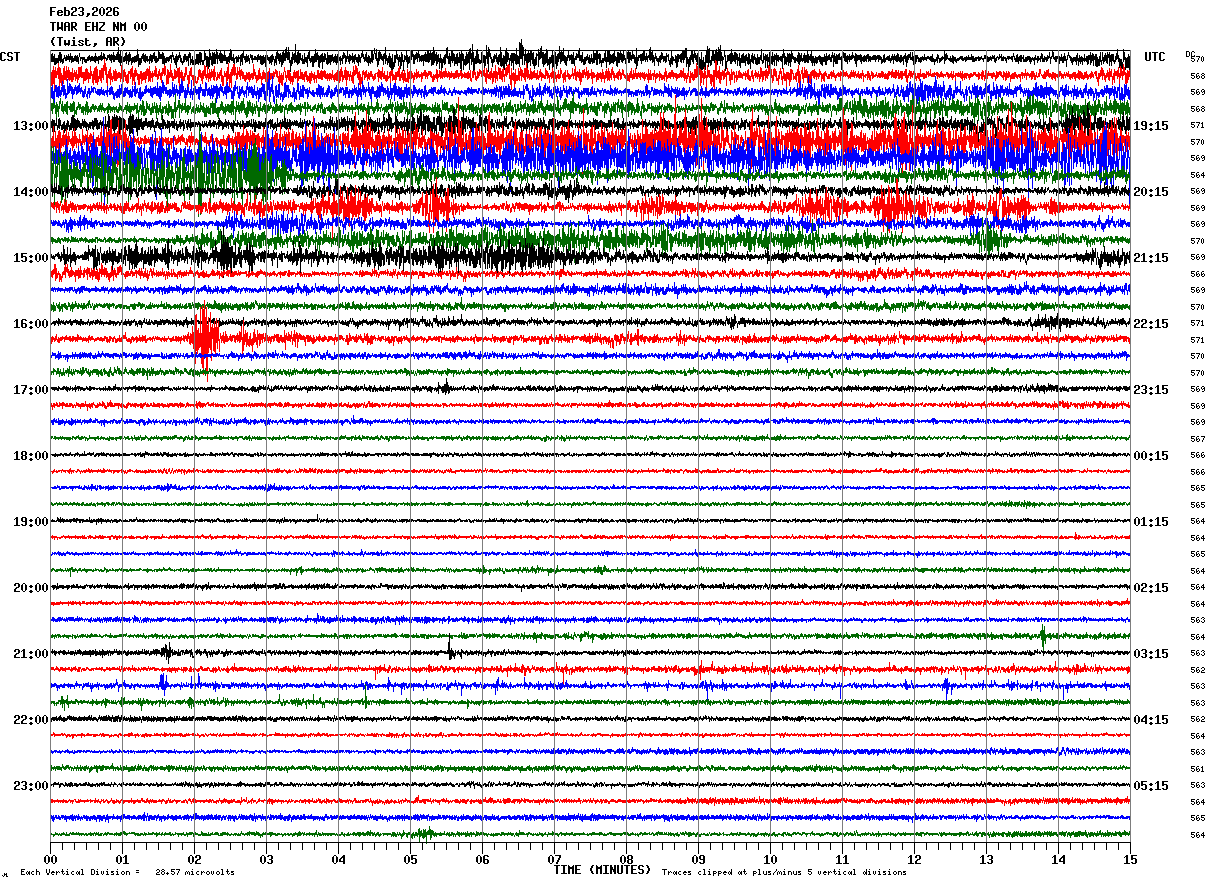Click the DC value 561
Screen dimensions: 1210x886
[x=1197, y=769]
